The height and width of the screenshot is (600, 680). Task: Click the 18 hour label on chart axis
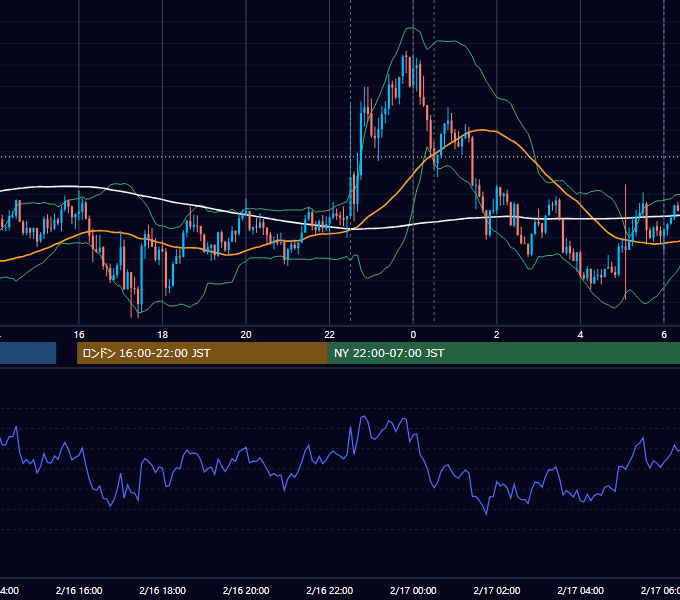point(163,335)
